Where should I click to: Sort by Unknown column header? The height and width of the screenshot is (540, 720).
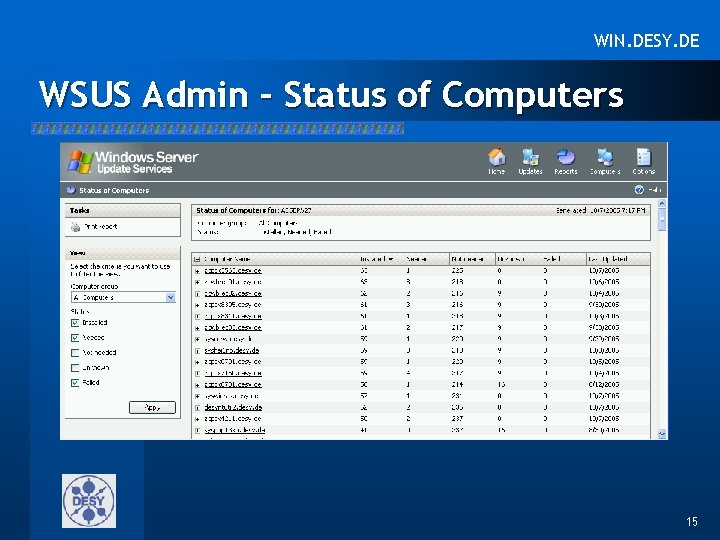pyautogui.click(x=512, y=259)
